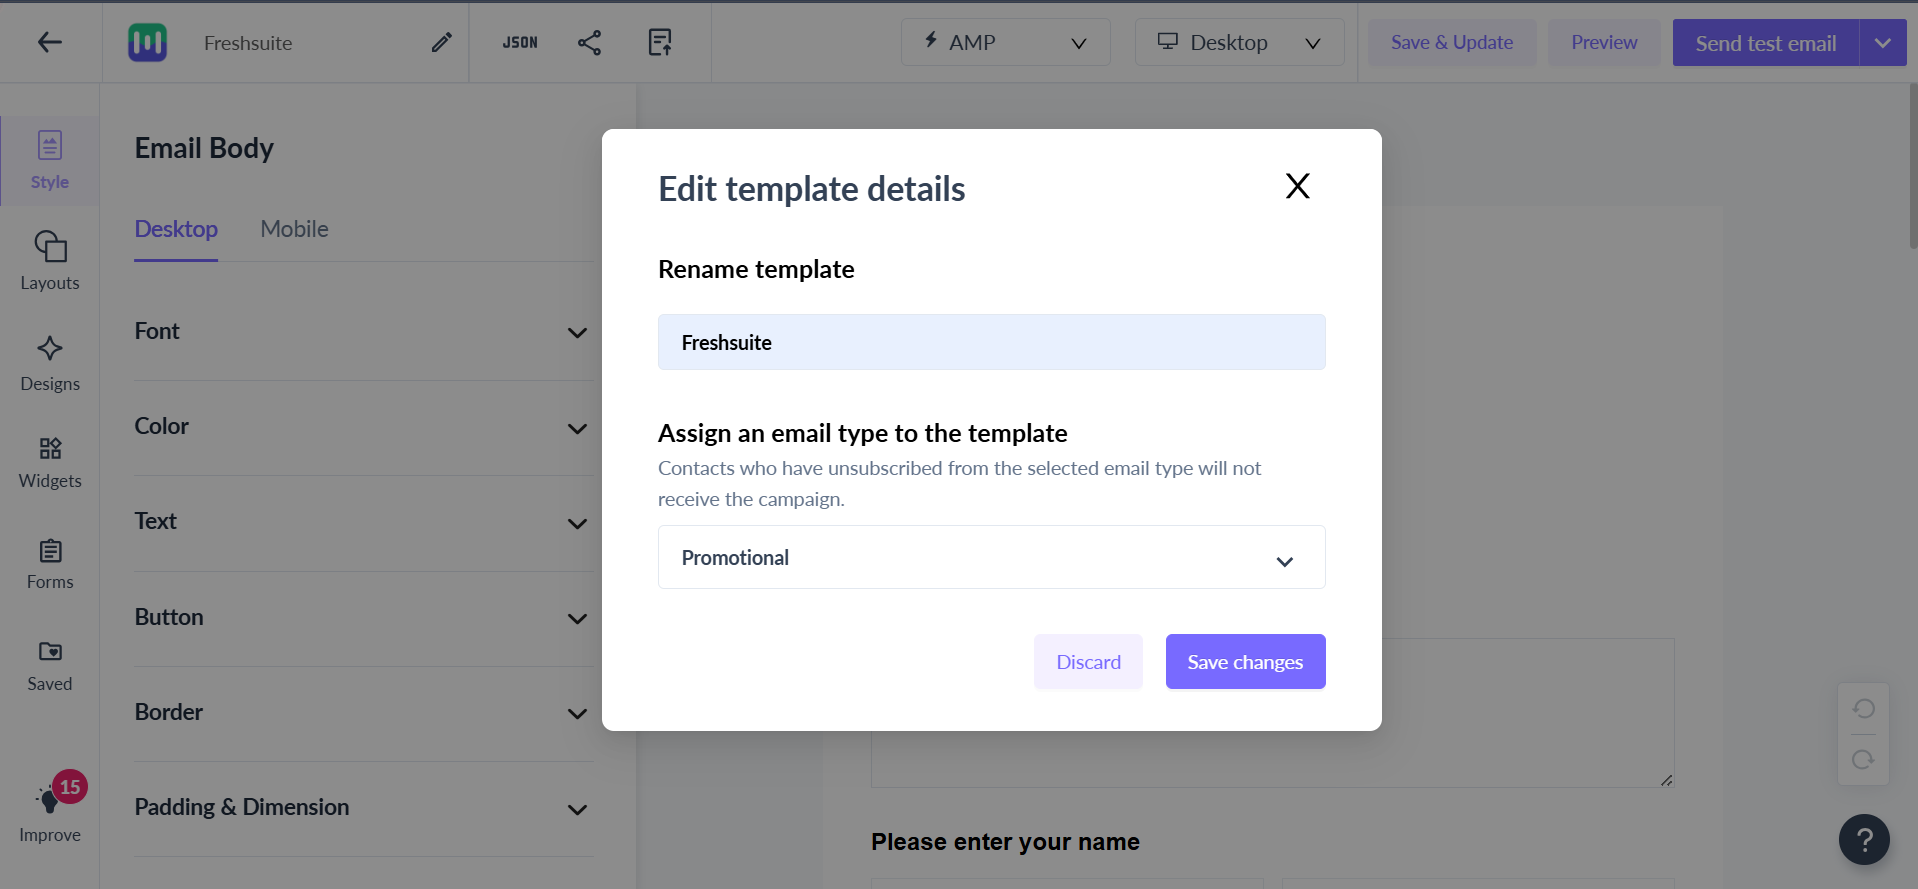Open the Promotional email type dropdown

pyautogui.click(x=991, y=557)
